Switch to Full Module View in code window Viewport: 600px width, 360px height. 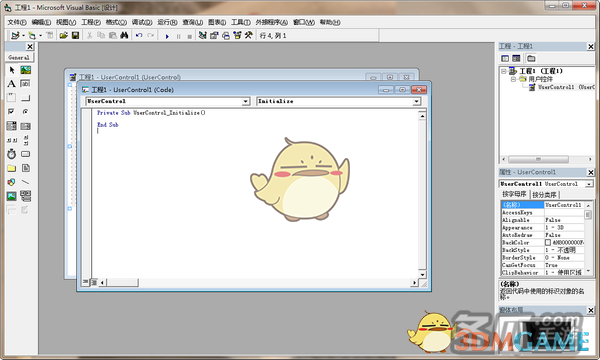pyautogui.click(x=94, y=282)
